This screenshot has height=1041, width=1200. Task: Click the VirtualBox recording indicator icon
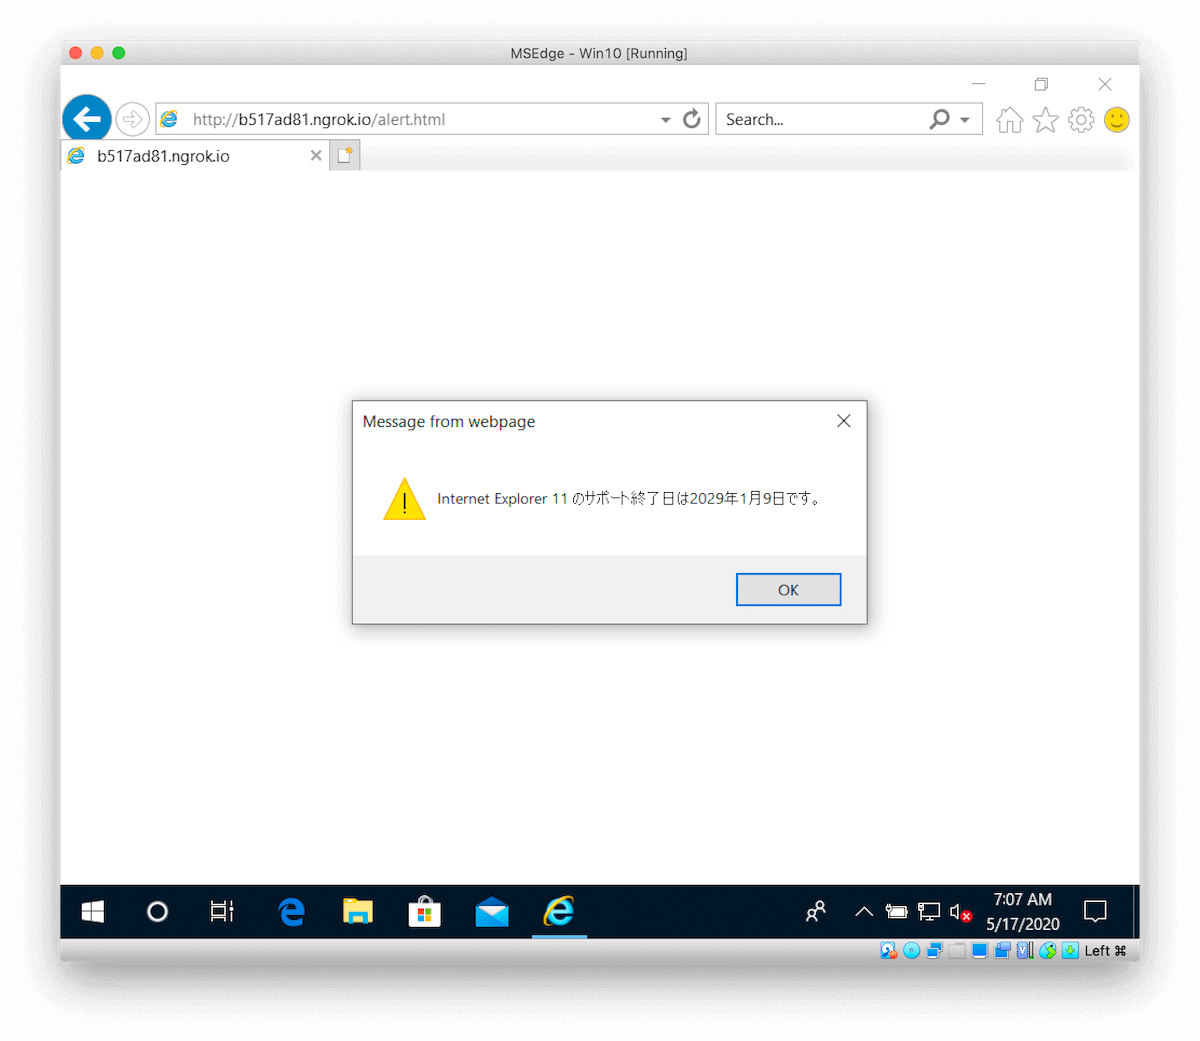point(1002,950)
